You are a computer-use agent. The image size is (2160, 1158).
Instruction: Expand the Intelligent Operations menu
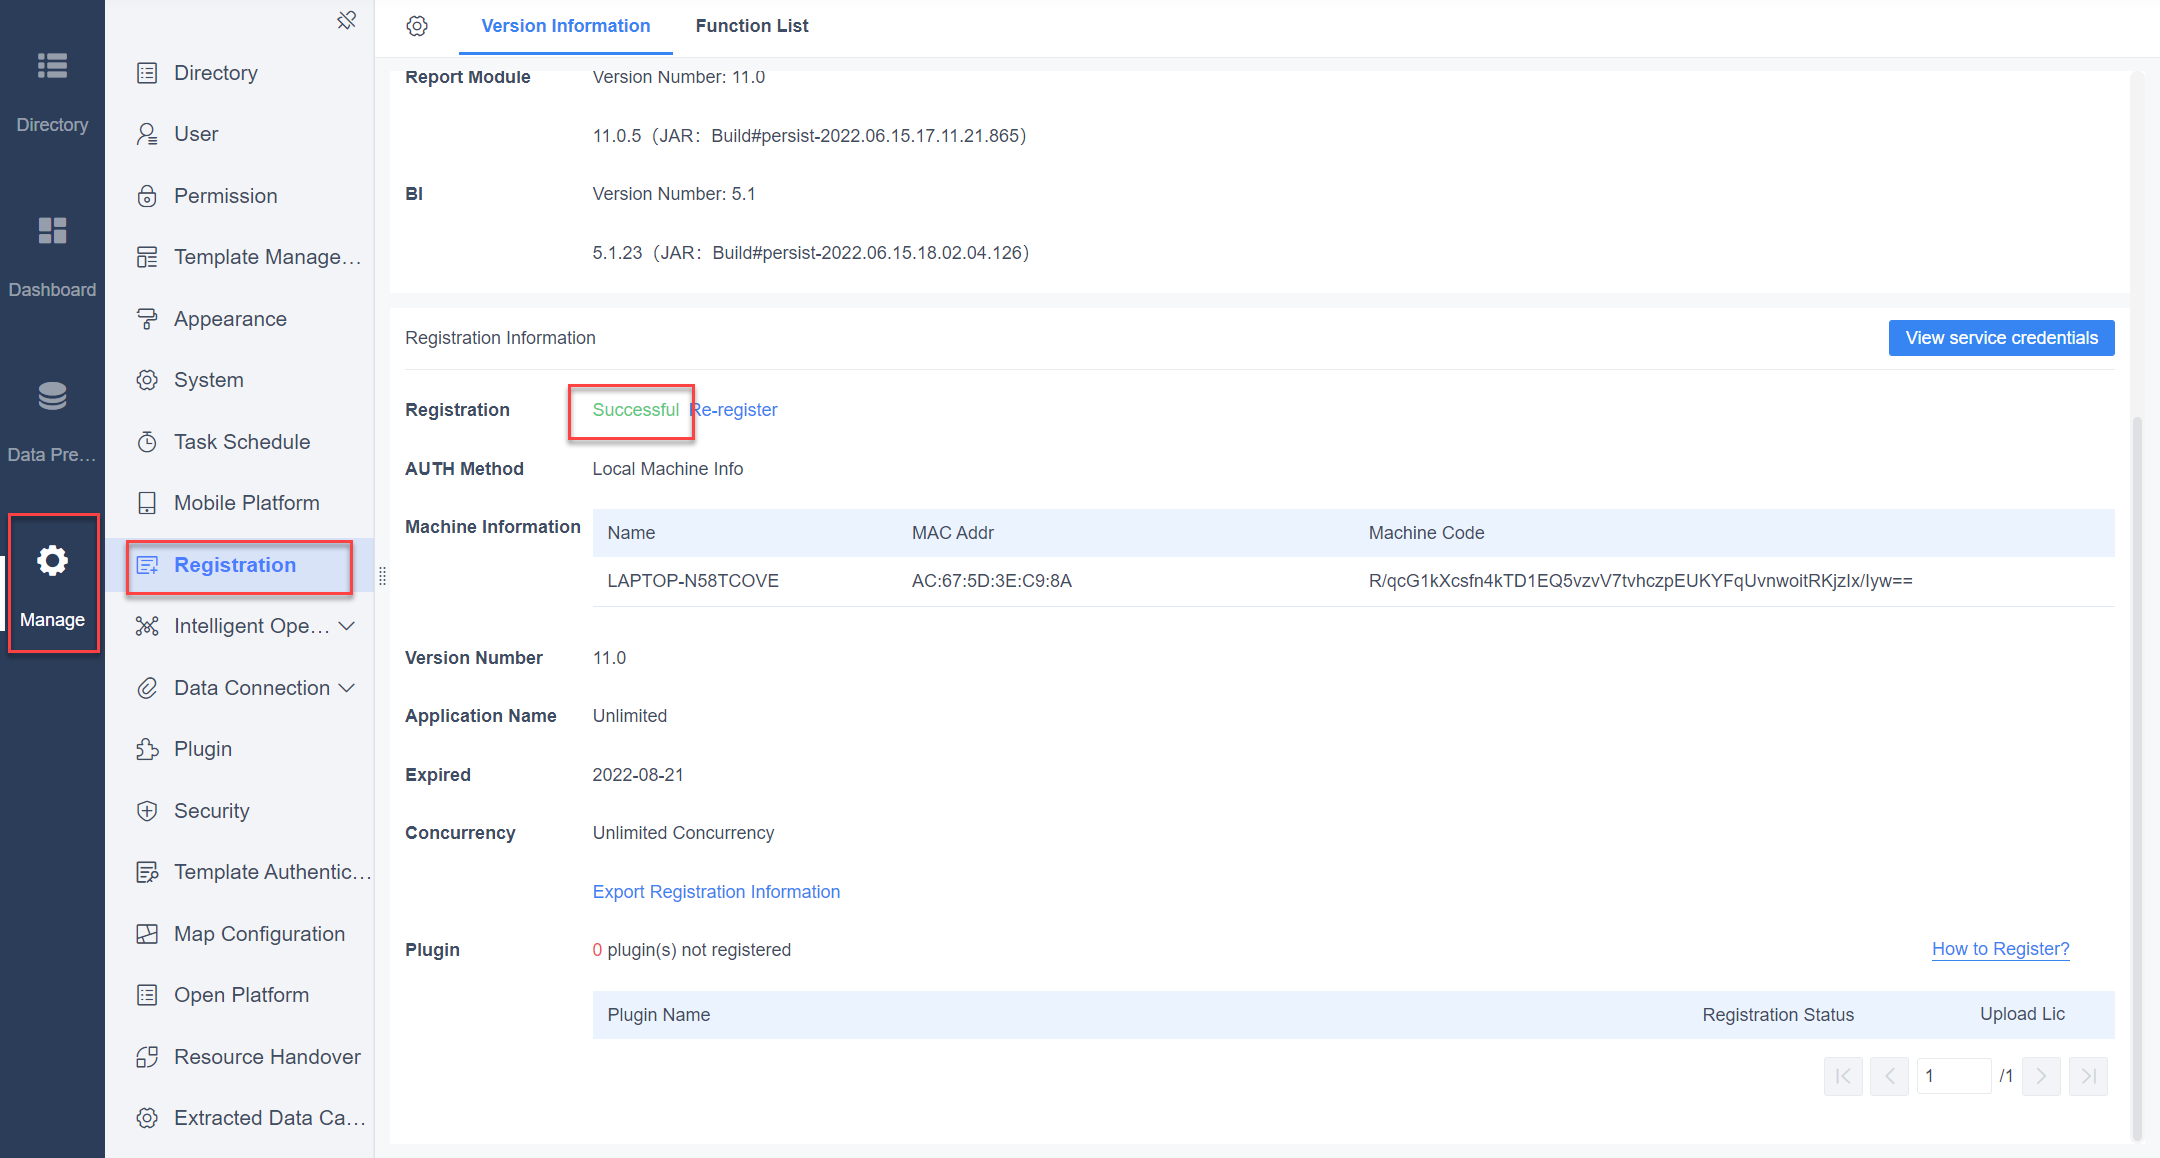[243, 625]
